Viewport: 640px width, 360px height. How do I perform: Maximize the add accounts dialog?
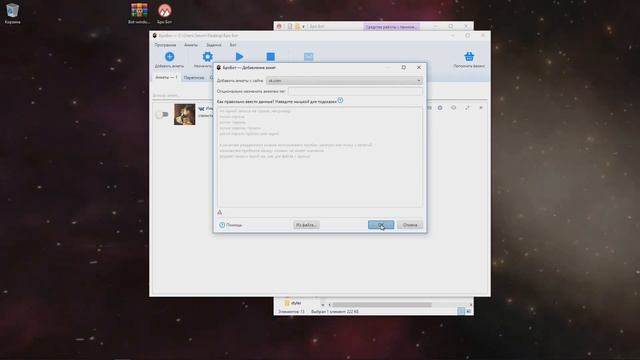404,67
